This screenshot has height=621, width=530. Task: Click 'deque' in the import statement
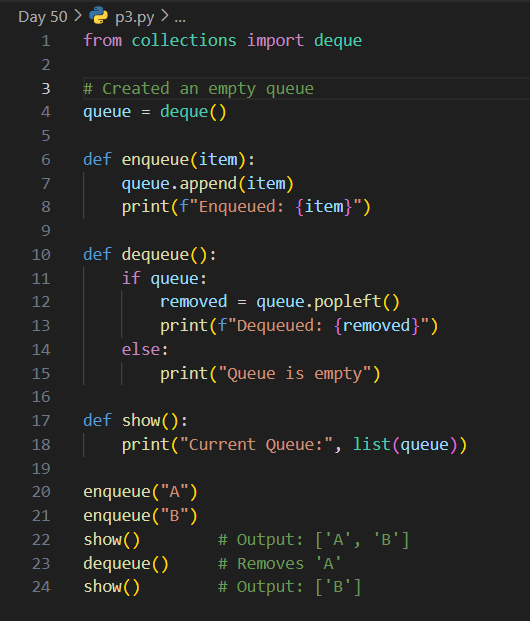(338, 41)
